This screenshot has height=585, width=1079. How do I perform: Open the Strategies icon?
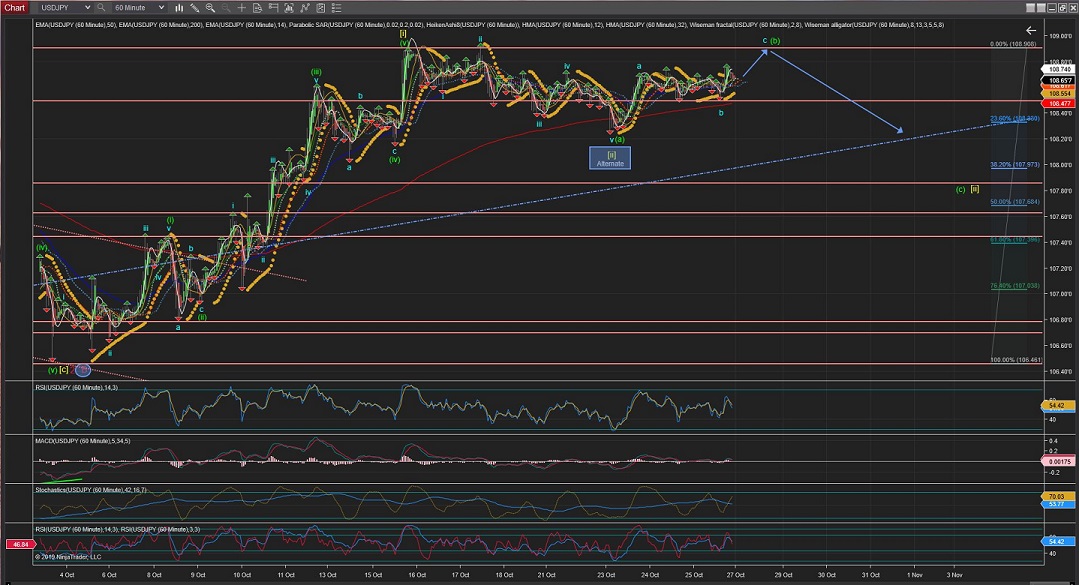(320, 7)
